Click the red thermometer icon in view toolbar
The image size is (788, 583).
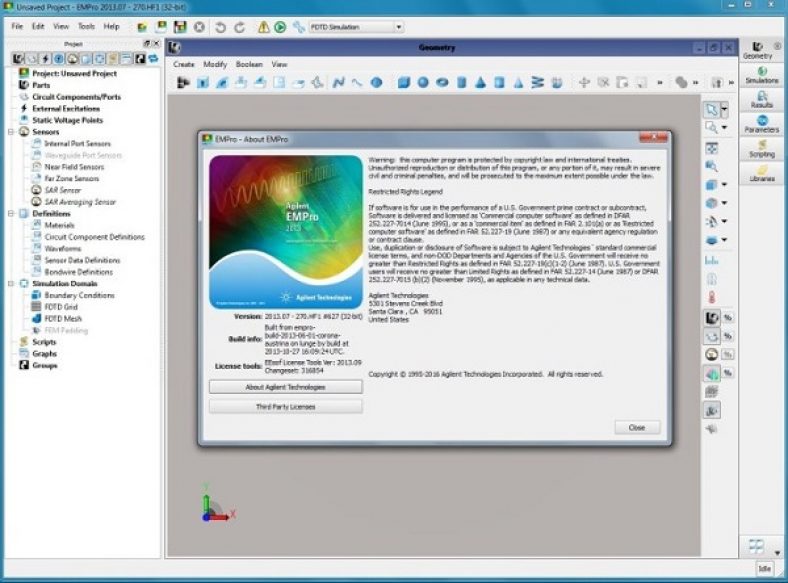point(712,297)
